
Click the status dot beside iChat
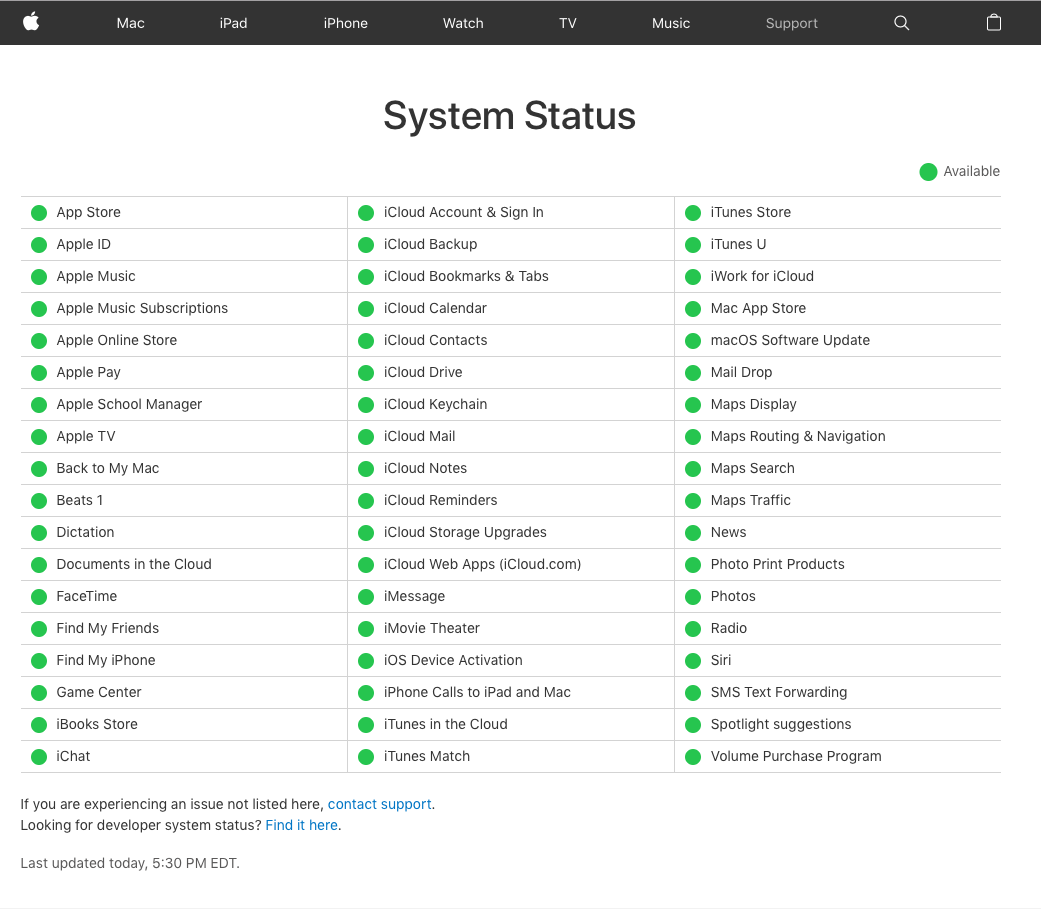(x=39, y=757)
